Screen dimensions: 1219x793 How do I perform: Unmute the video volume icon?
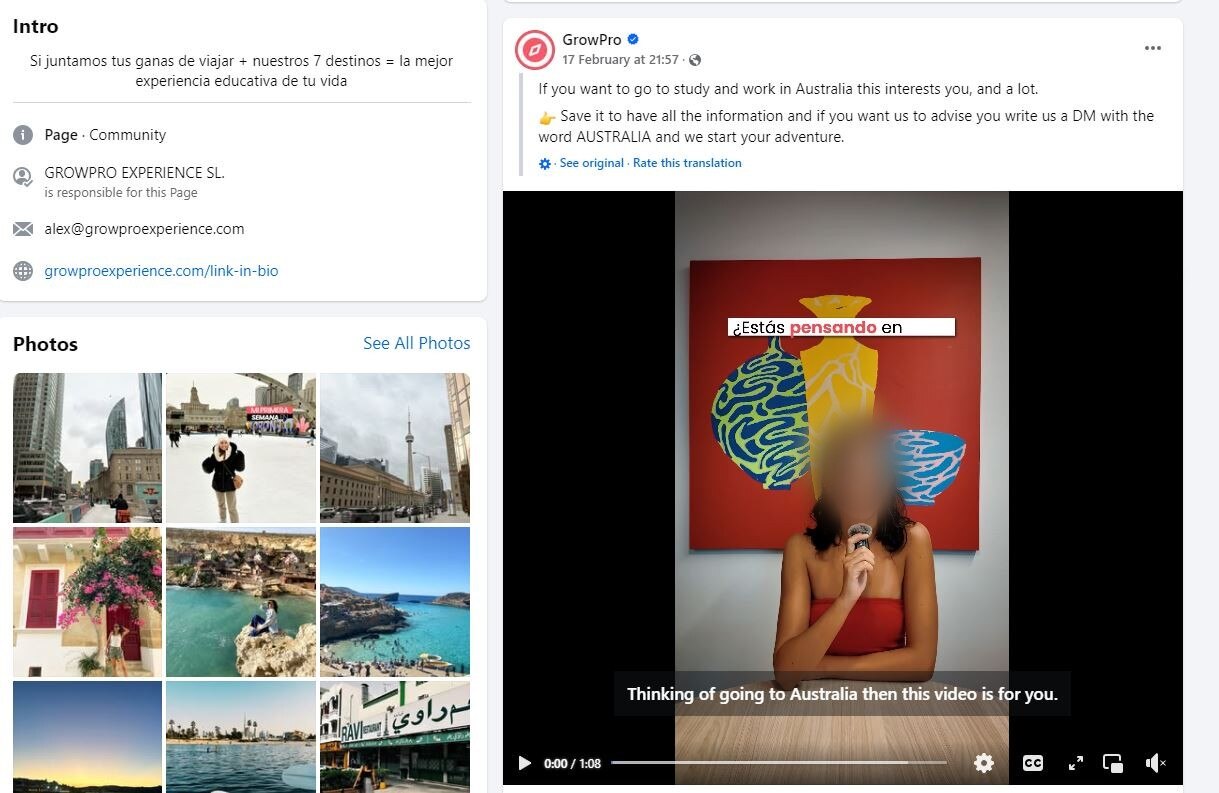pos(1156,763)
